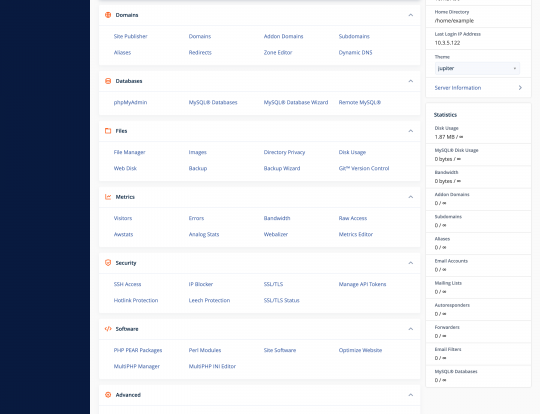The height and width of the screenshot is (414, 540).
Task: Open Server Information link
Action: (458, 88)
